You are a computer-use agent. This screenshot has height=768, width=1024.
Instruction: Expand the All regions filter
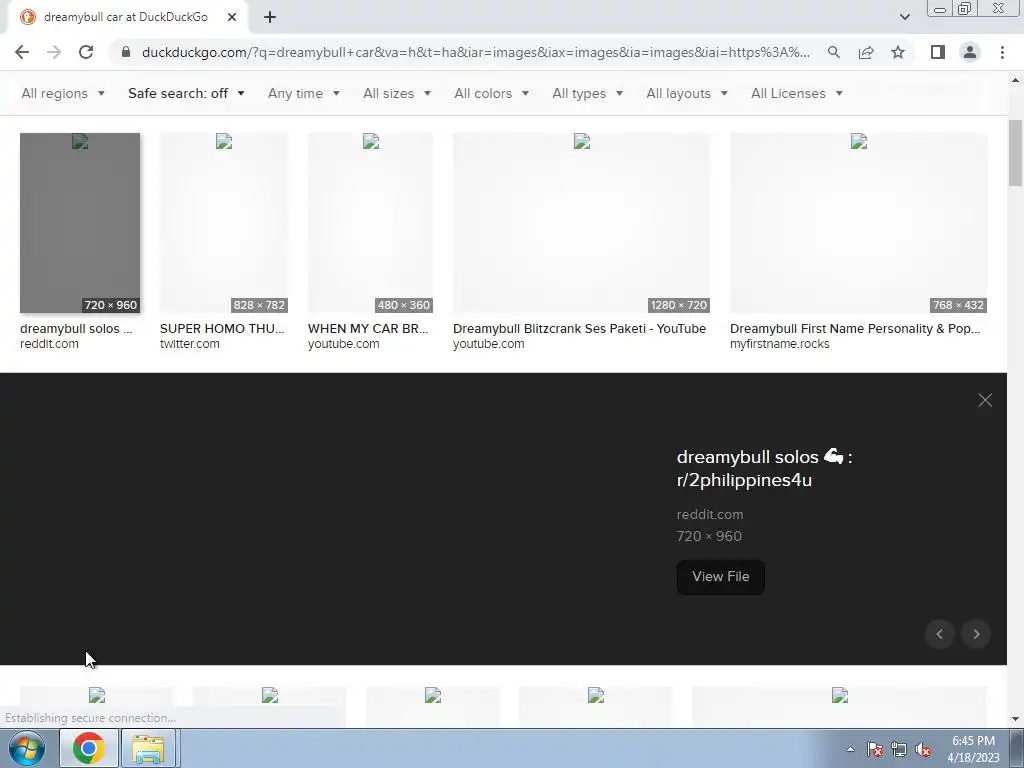pyautogui.click(x=63, y=93)
